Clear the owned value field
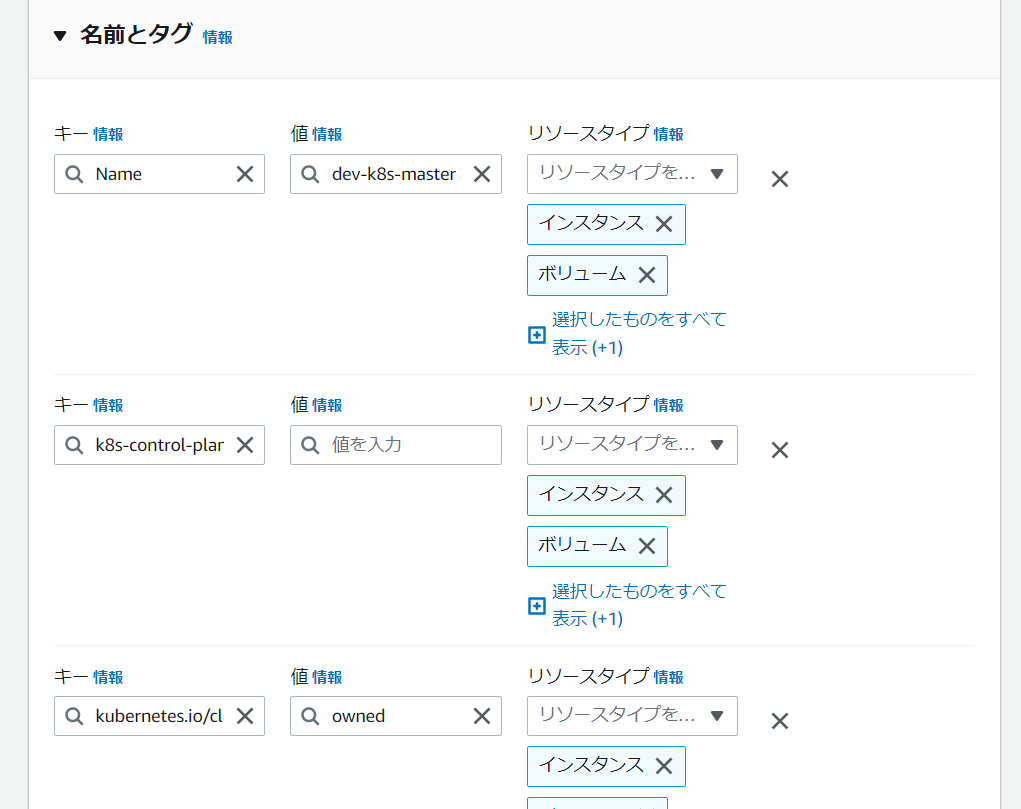Image resolution: width=1021 pixels, height=809 pixels. (x=481, y=716)
